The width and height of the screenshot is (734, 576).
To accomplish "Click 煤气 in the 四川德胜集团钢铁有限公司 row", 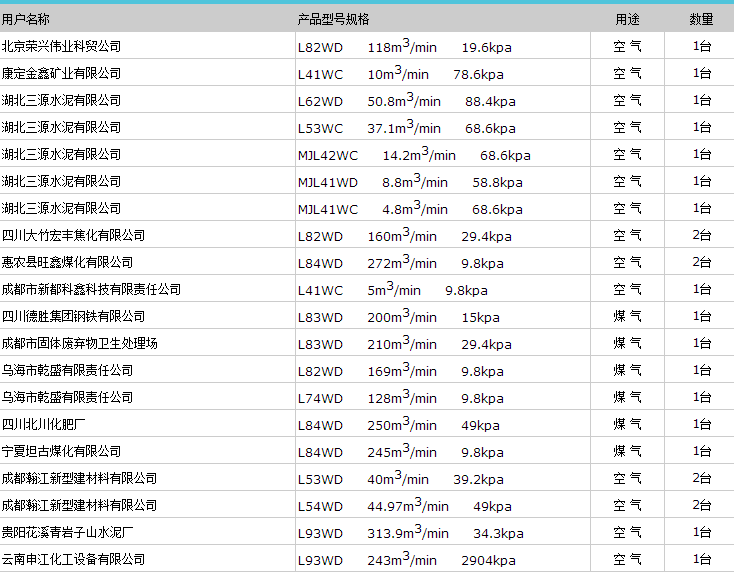I will [627, 316].
